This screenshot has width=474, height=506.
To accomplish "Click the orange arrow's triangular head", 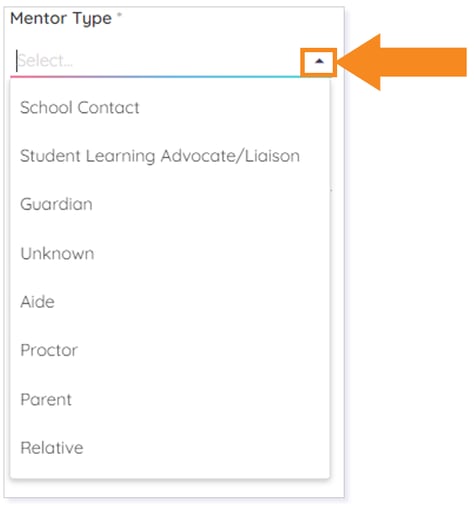I will pos(359,62).
